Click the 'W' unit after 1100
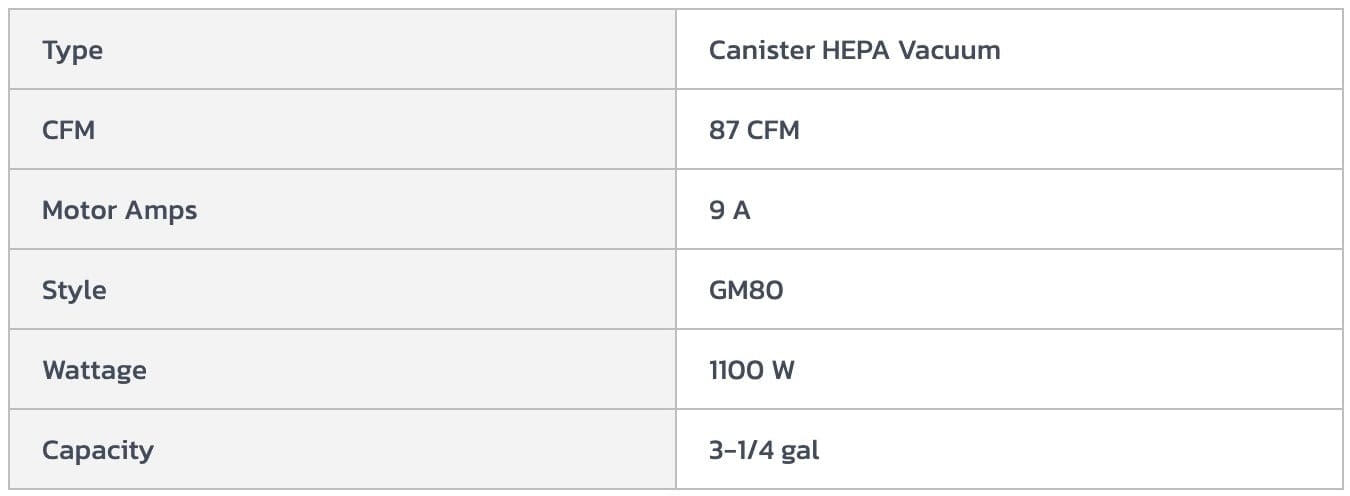This screenshot has width=1350, height=496. click(x=783, y=370)
